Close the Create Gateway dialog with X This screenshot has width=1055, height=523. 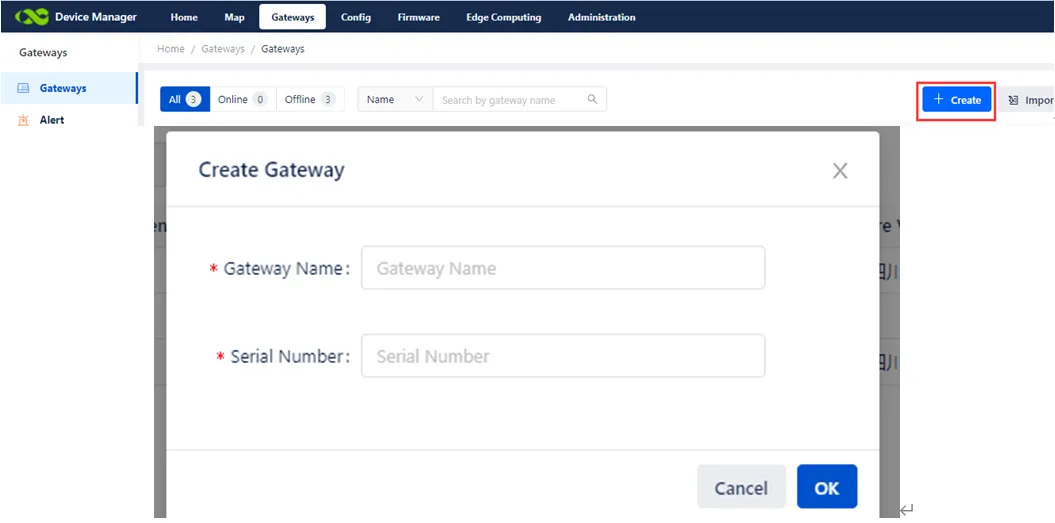840,171
